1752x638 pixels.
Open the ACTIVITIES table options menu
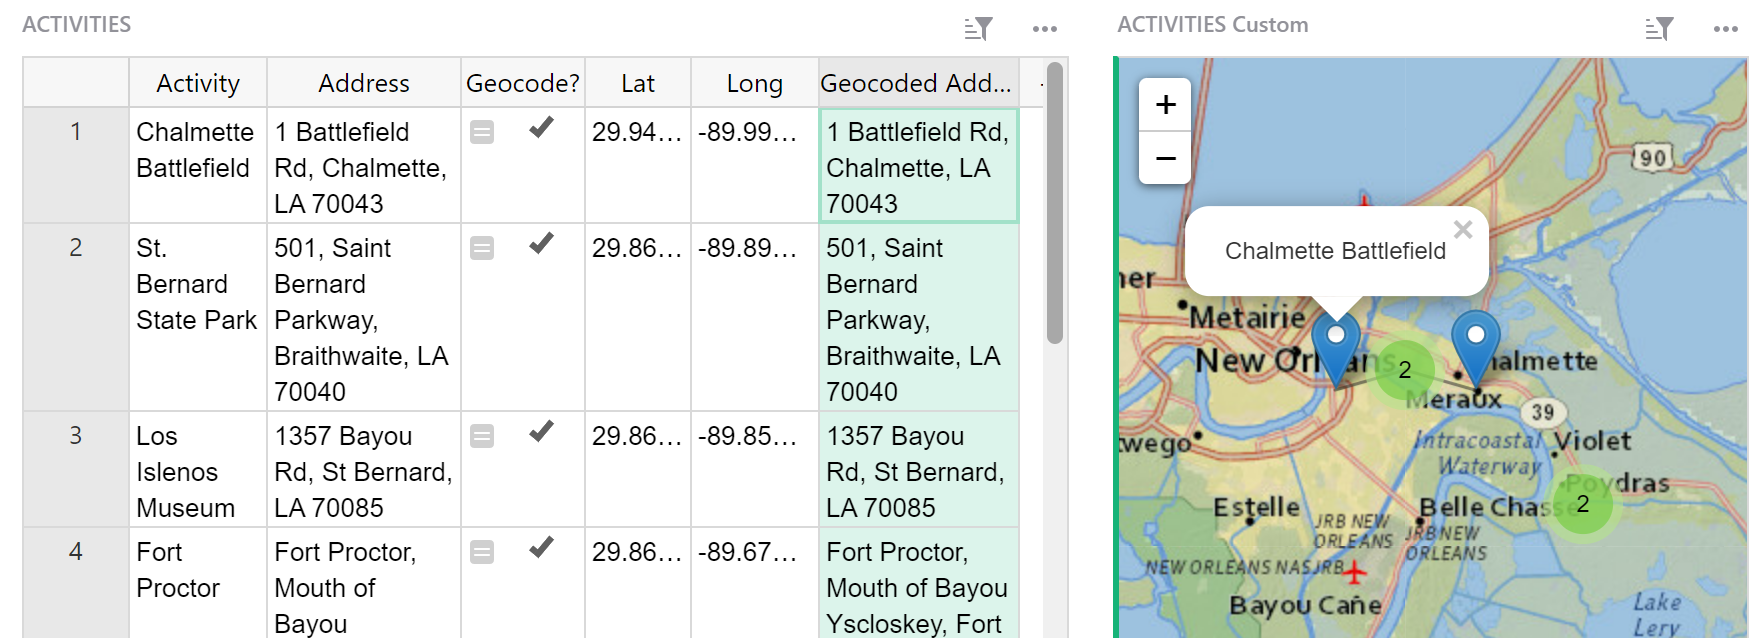[1044, 29]
